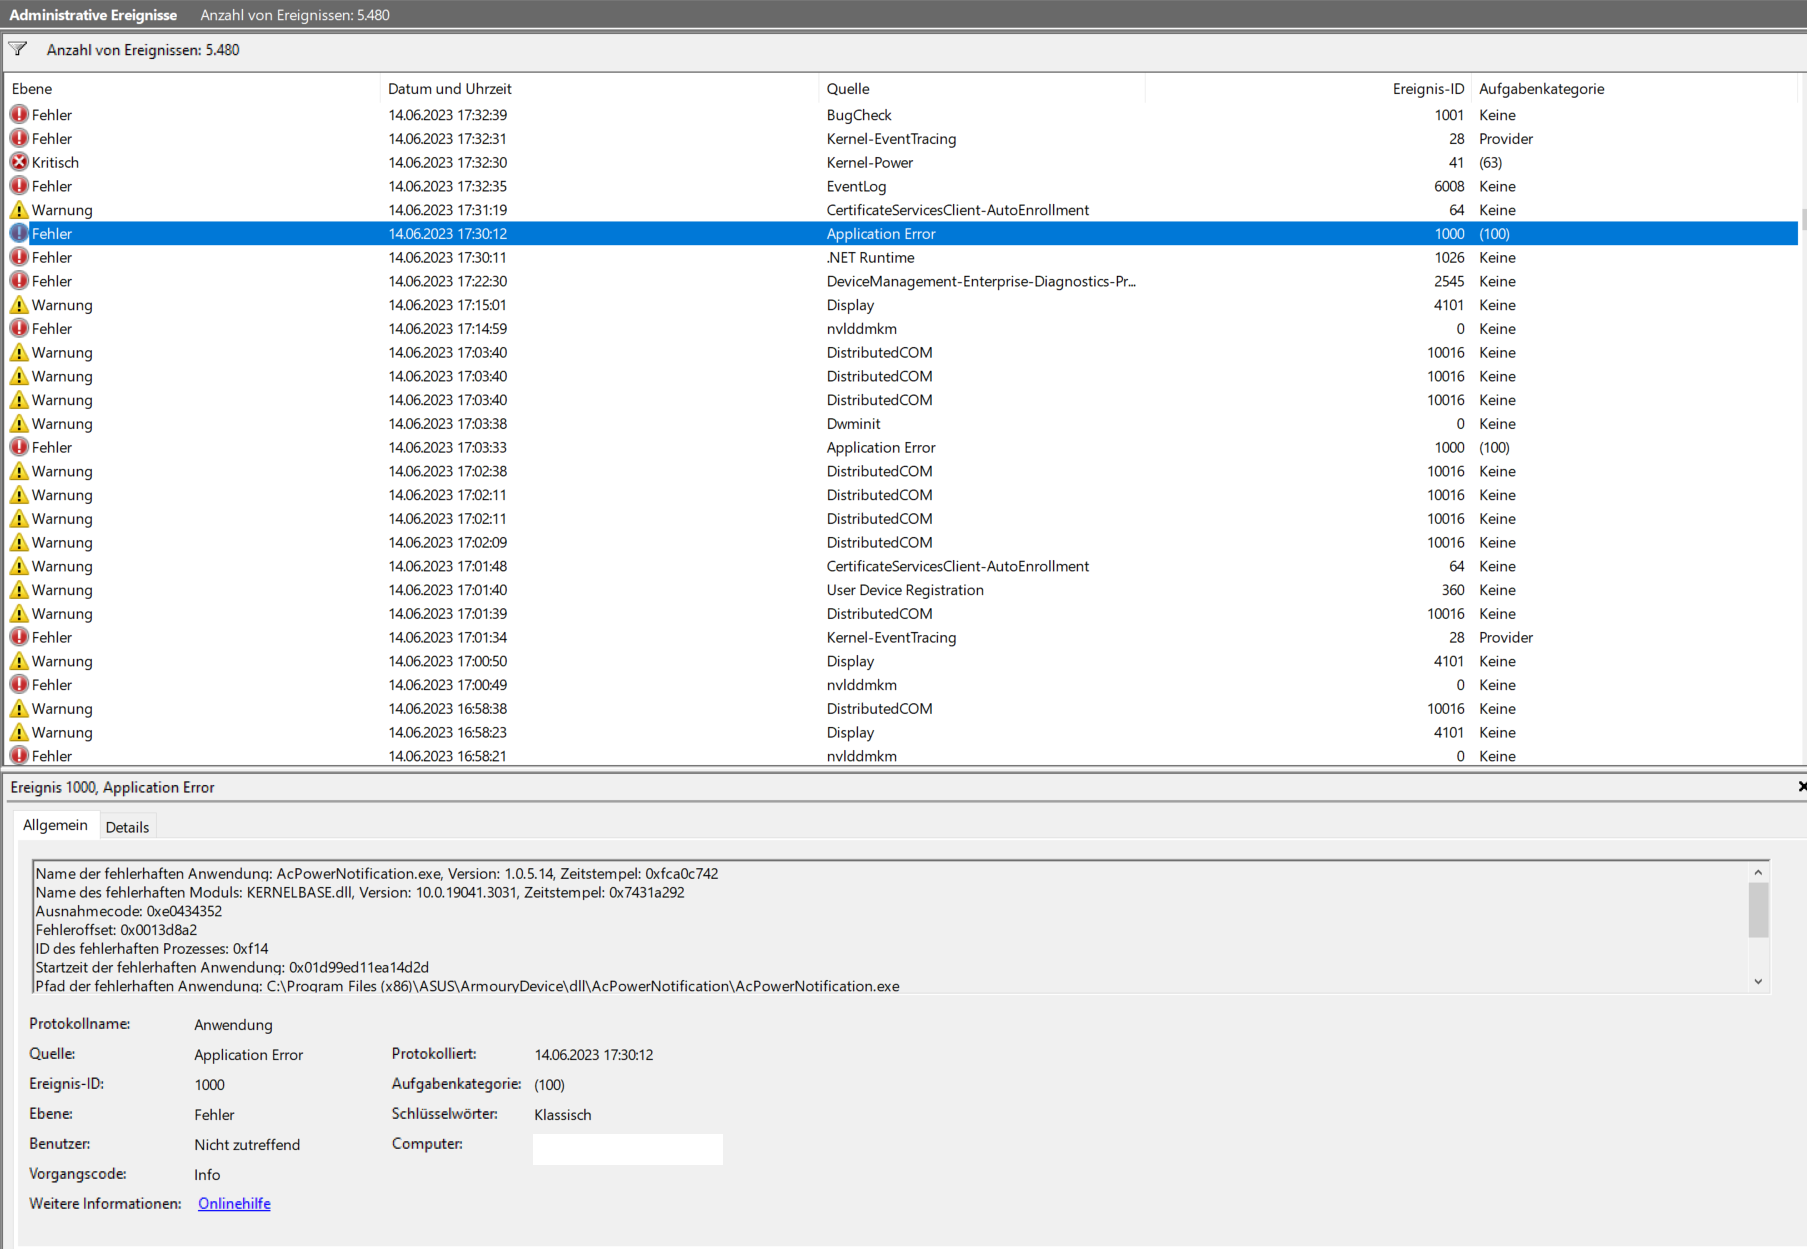Screen dimensions: 1807x1249
Task: Click the error icon on DeviceManagement-Enterprise row
Action: [x=19, y=281]
